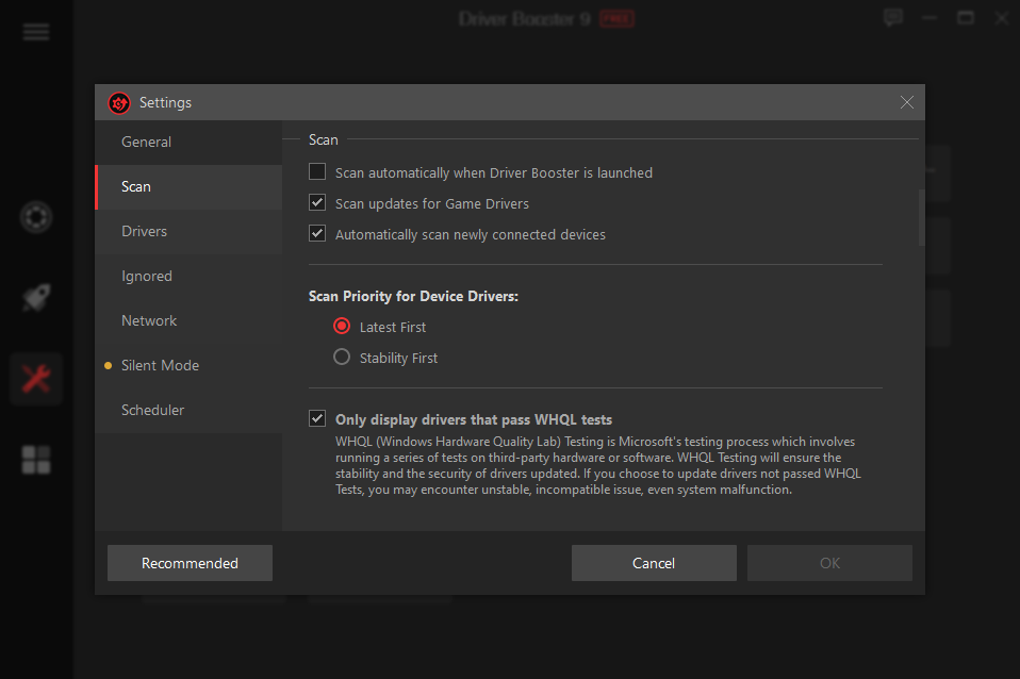1020x679 pixels.
Task: Select the Tools wrench icon in sidebar
Action: (36, 379)
